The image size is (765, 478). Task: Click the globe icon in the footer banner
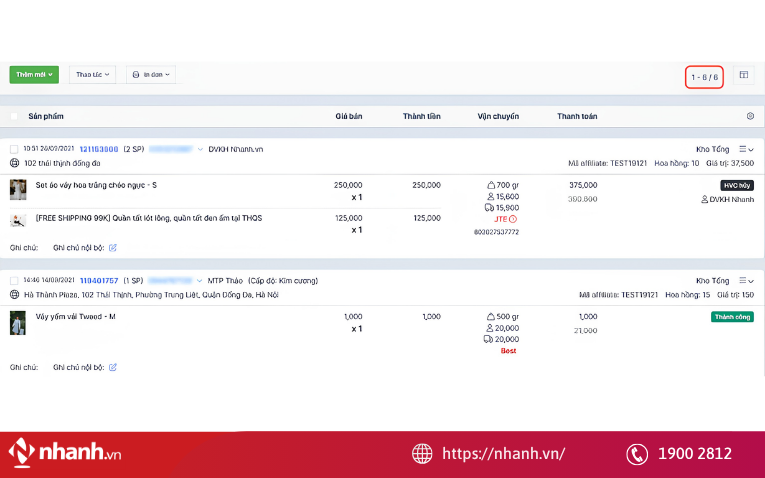pos(422,454)
